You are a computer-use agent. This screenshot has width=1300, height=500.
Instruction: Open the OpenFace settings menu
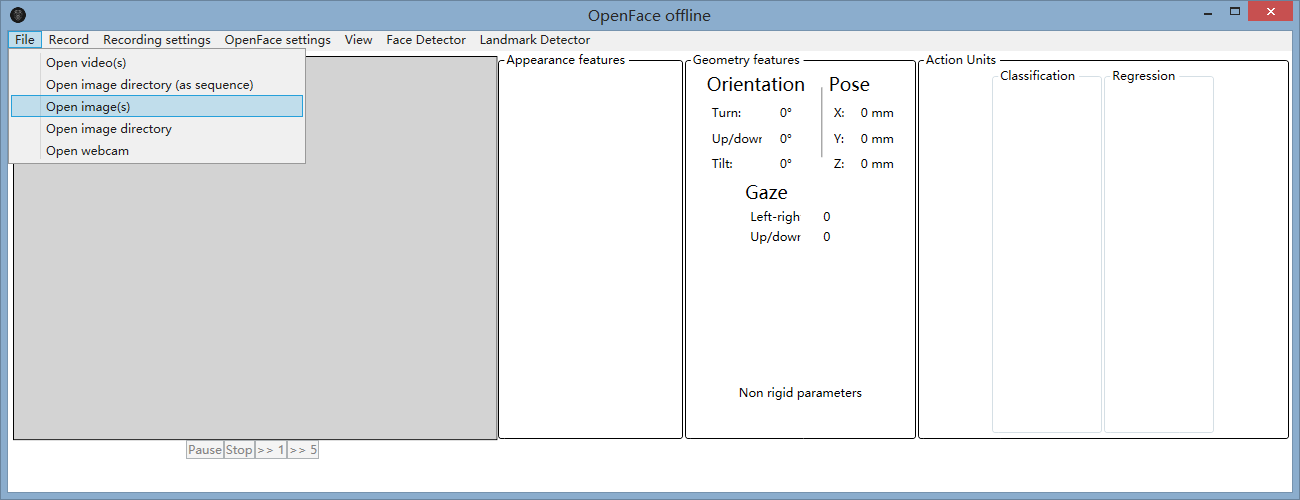click(278, 40)
